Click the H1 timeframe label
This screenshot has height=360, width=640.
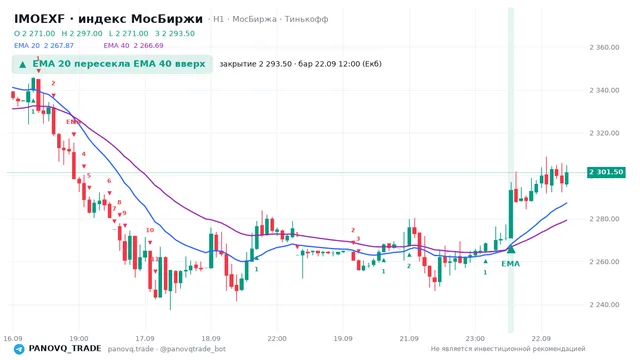[219, 19]
